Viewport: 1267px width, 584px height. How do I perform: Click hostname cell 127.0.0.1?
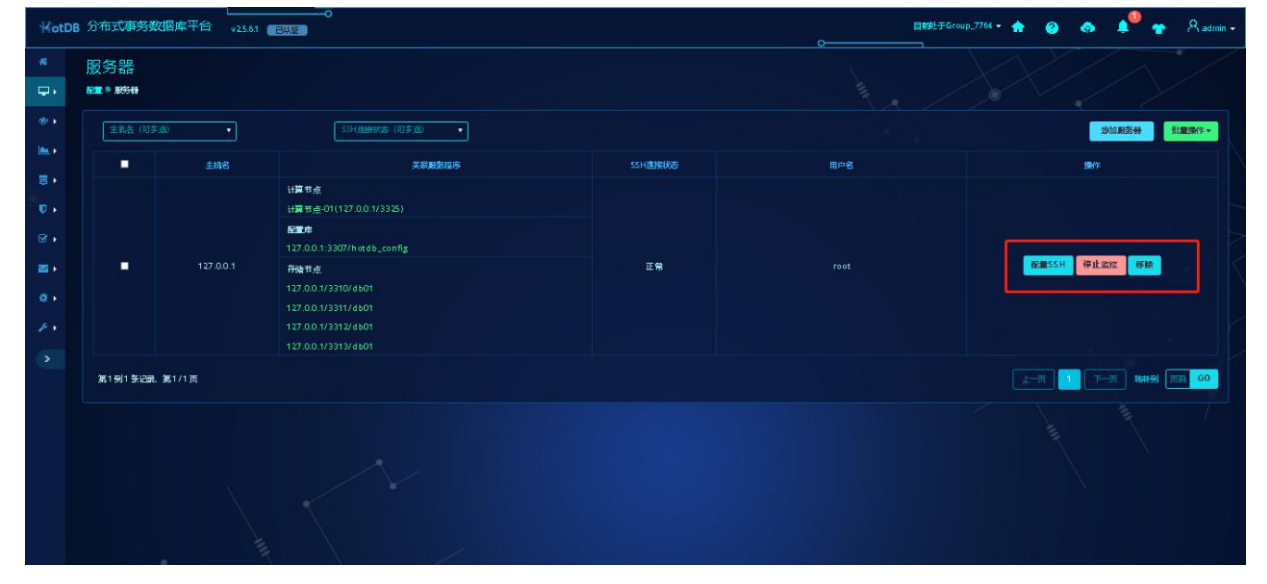point(217,266)
